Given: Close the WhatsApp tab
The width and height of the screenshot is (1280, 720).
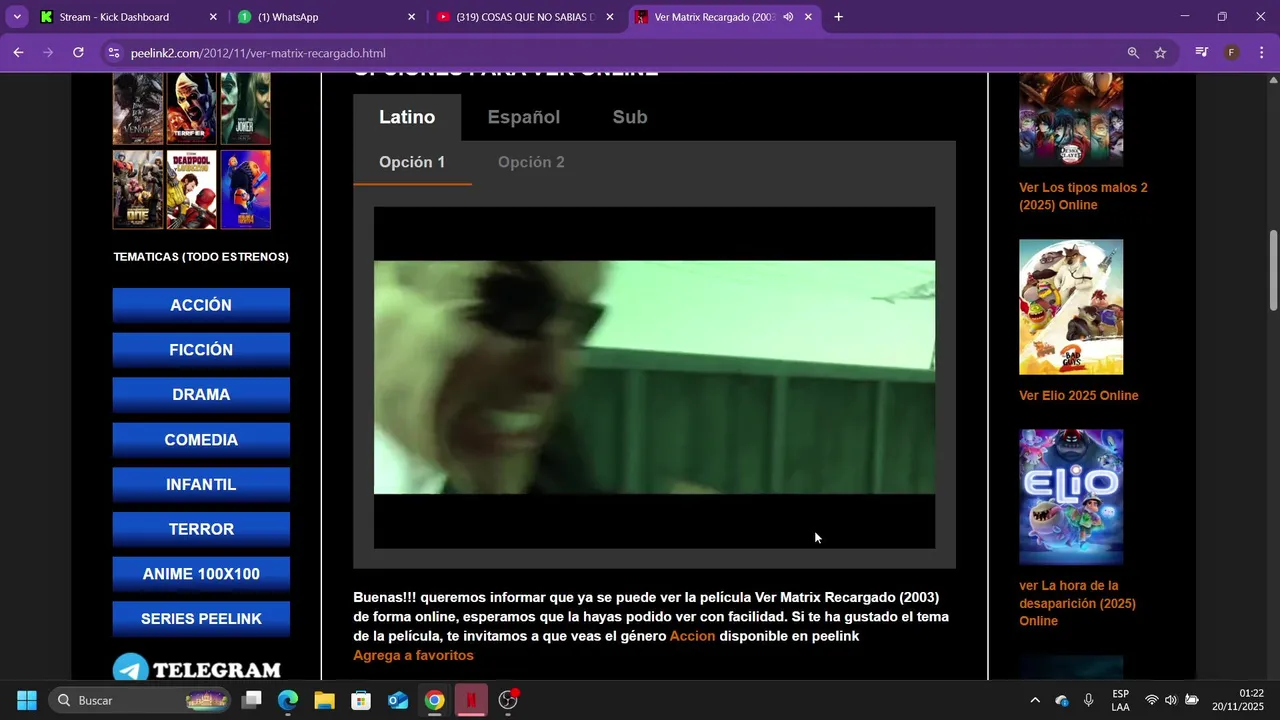Looking at the screenshot, I should 411,17.
